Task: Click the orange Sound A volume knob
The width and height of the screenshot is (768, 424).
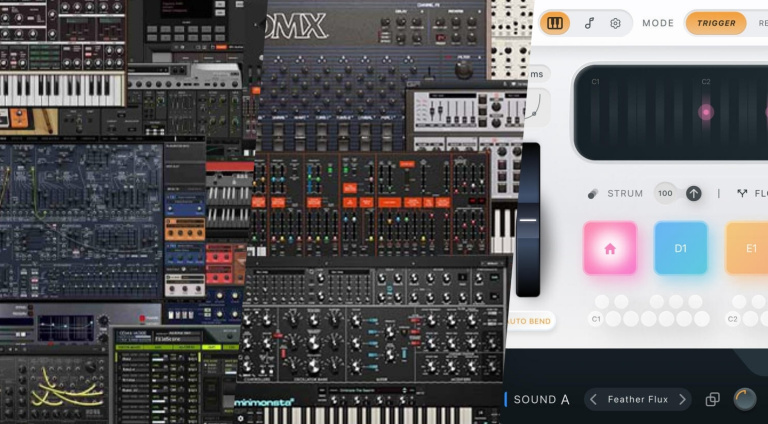Action: [745, 399]
